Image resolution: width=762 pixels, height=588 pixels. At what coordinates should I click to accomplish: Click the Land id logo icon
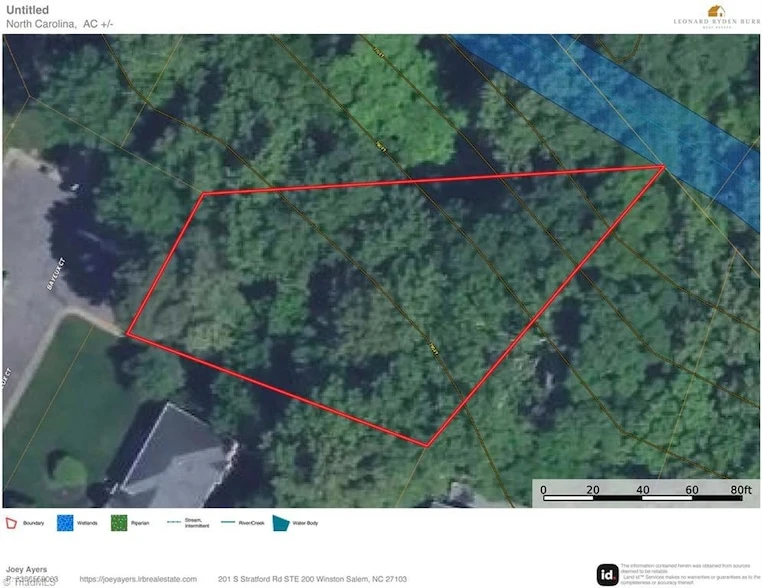click(x=607, y=574)
